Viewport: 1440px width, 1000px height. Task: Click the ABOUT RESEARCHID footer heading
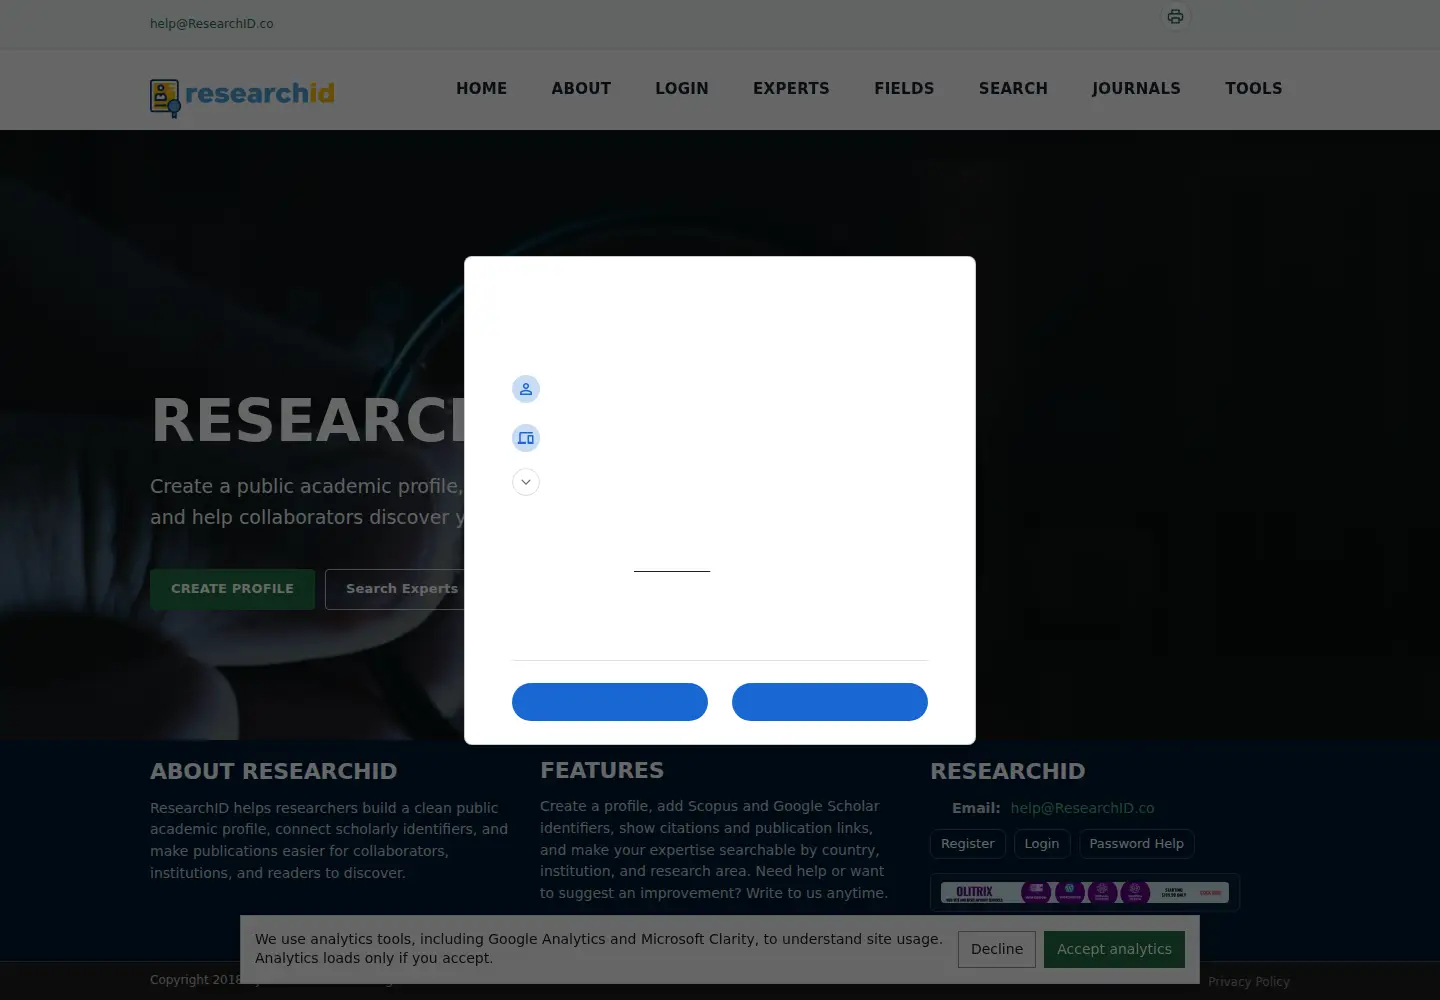click(274, 771)
